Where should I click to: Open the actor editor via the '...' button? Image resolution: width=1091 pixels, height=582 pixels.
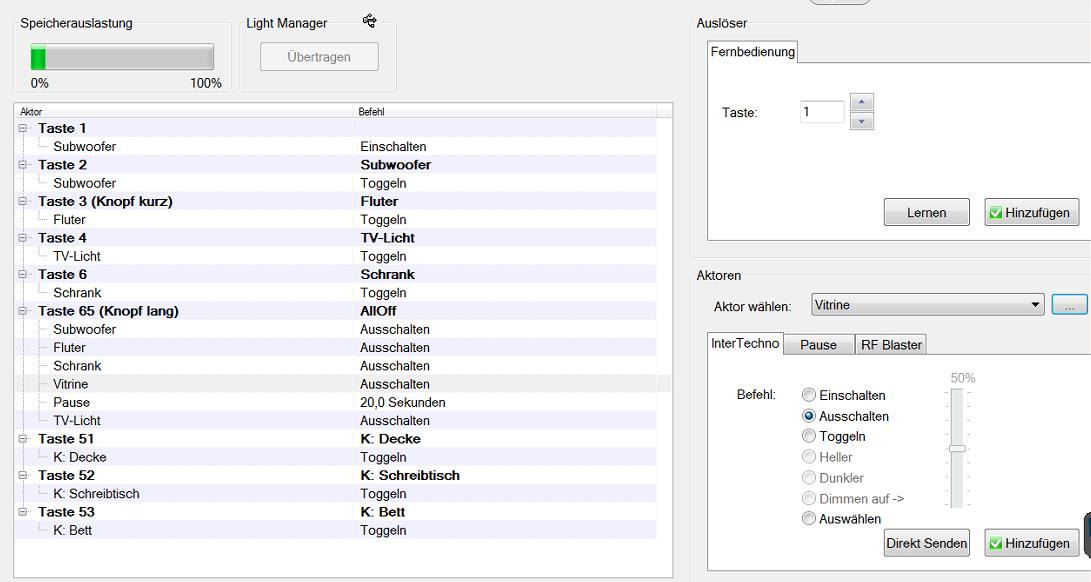point(1069,305)
